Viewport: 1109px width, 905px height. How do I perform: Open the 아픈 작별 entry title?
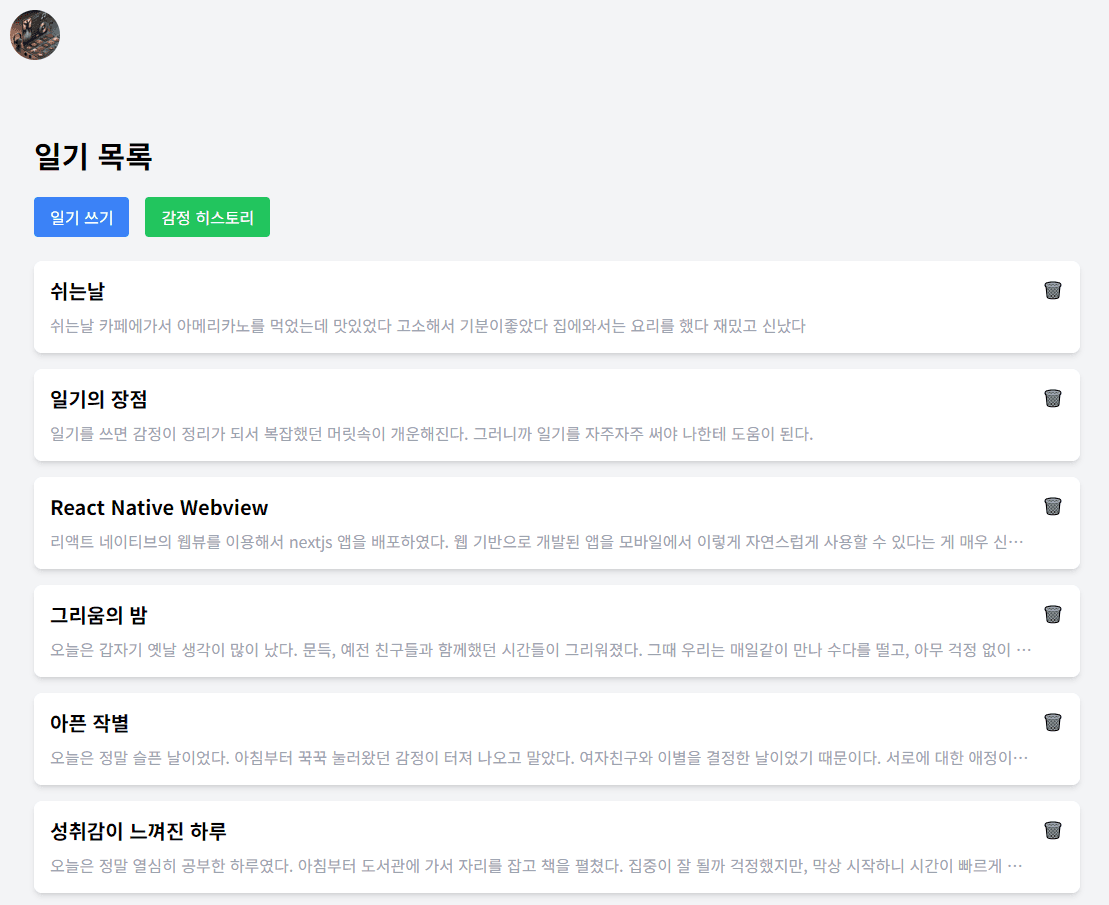(x=89, y=724)
